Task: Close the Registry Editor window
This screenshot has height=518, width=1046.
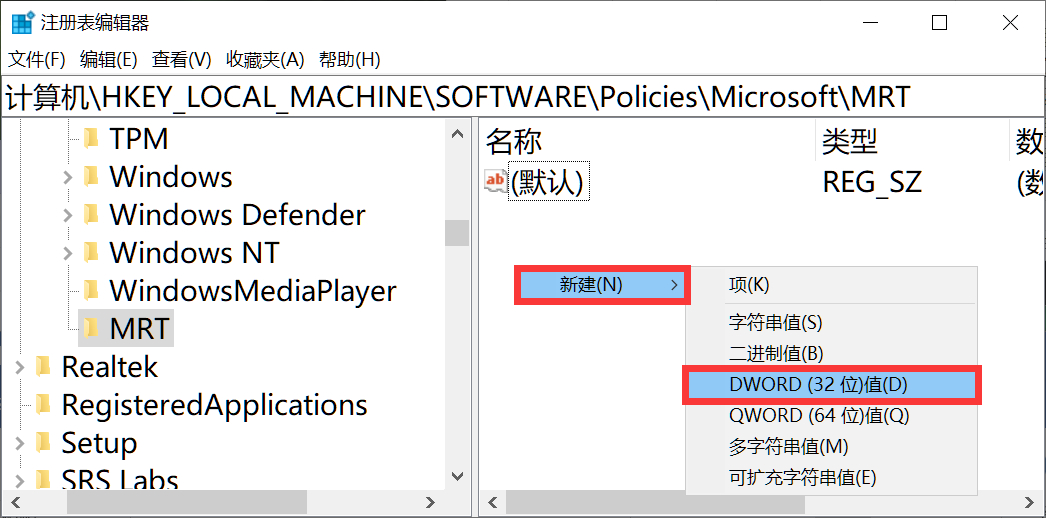Action: pyautogui.click(x=1010, y=23)
